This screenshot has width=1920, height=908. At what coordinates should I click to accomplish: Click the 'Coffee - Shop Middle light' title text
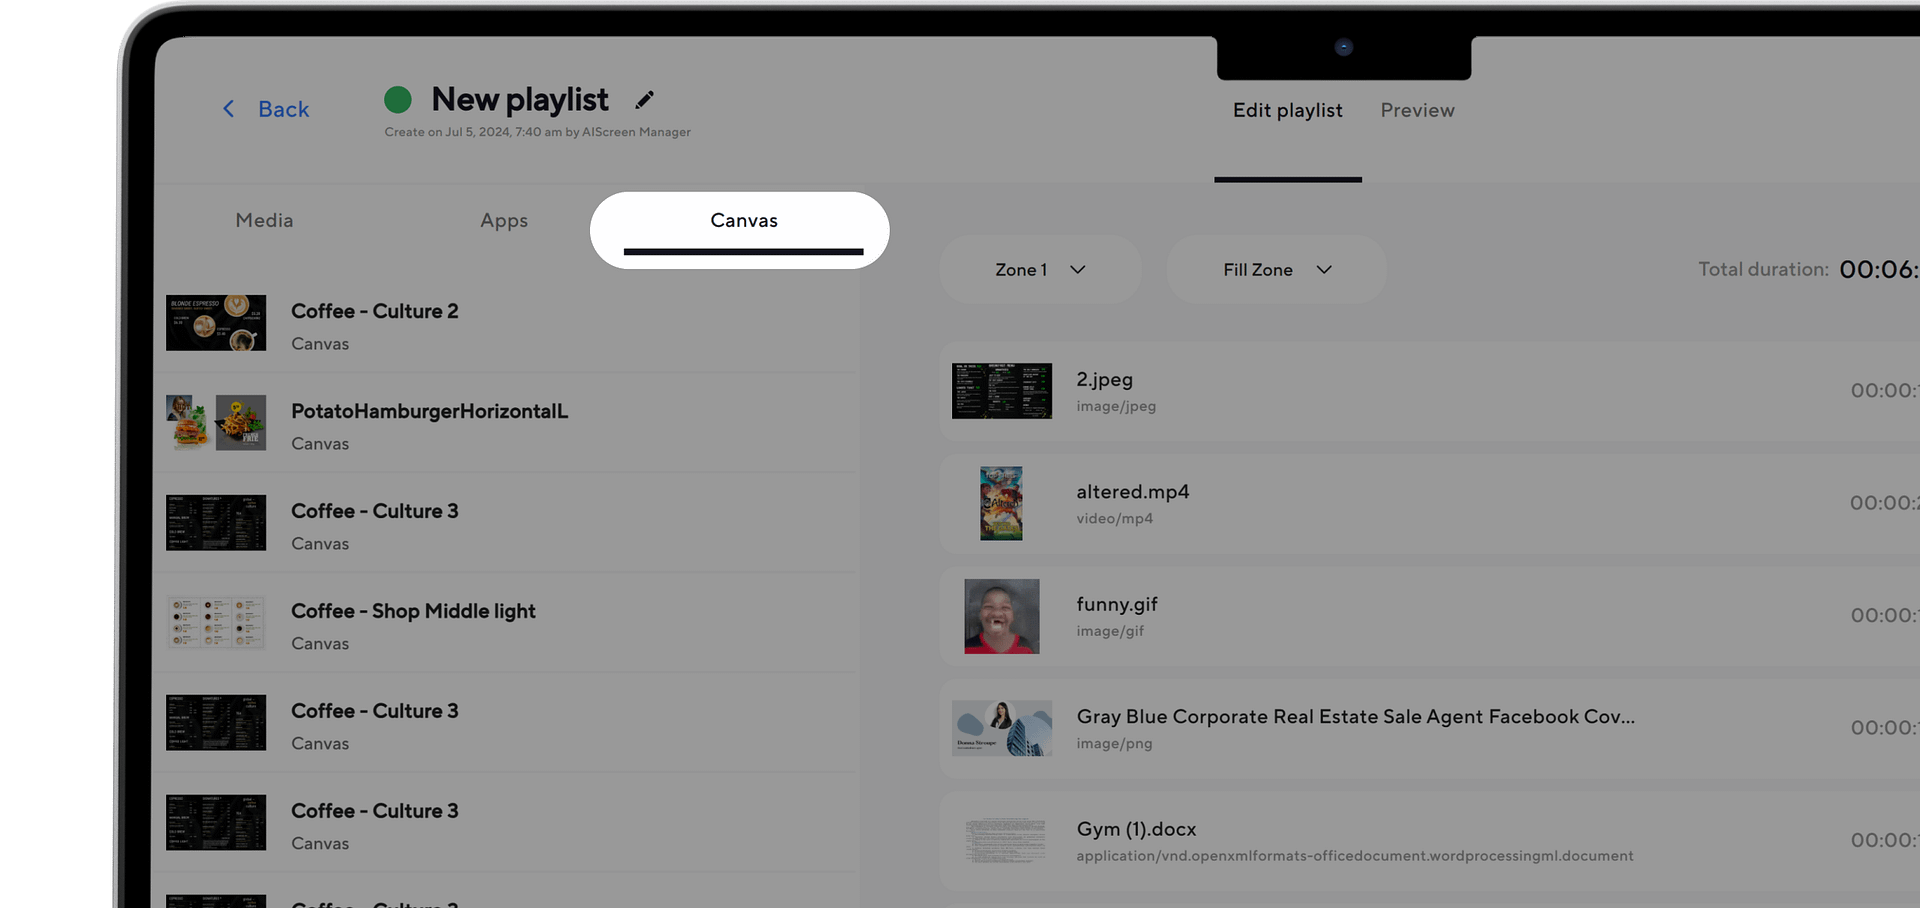413,611
